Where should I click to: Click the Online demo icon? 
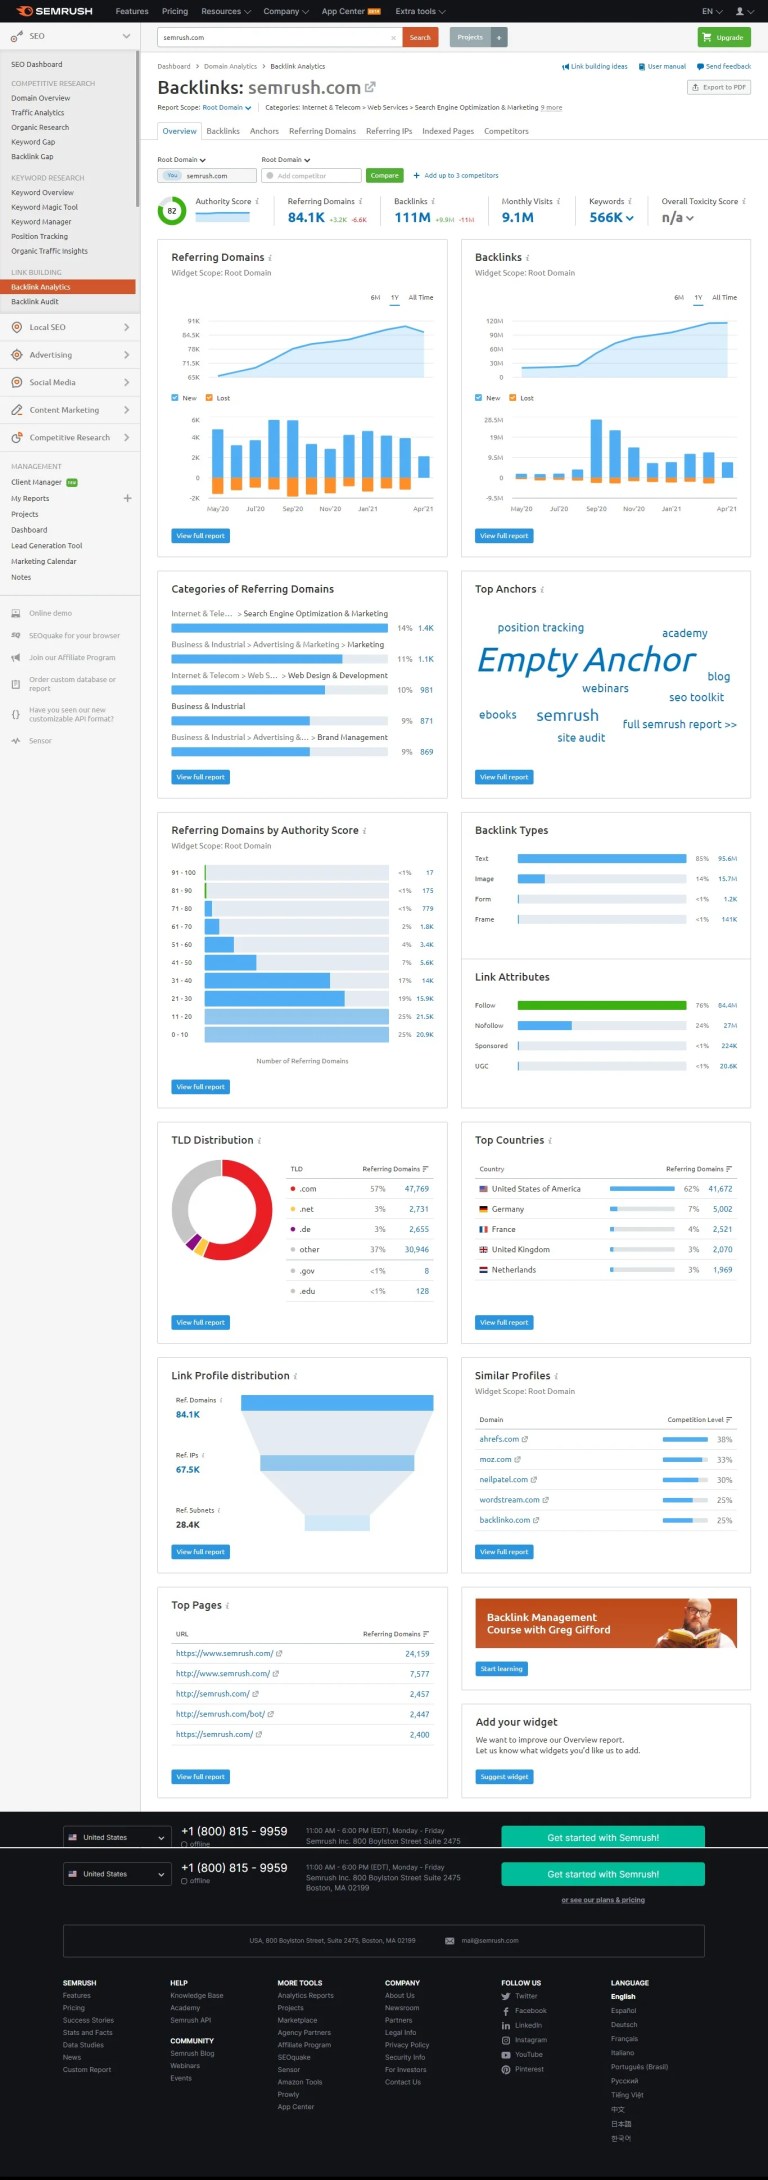(16, 613)
